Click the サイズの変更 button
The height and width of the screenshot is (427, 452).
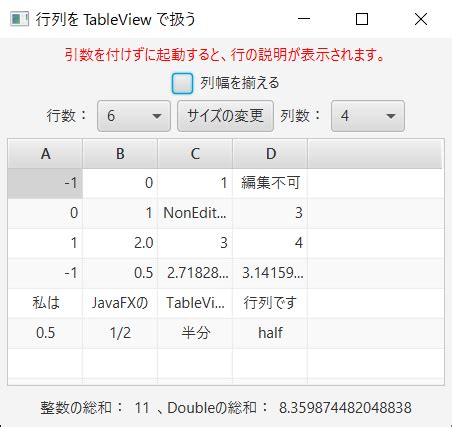[x=226, y=116]
